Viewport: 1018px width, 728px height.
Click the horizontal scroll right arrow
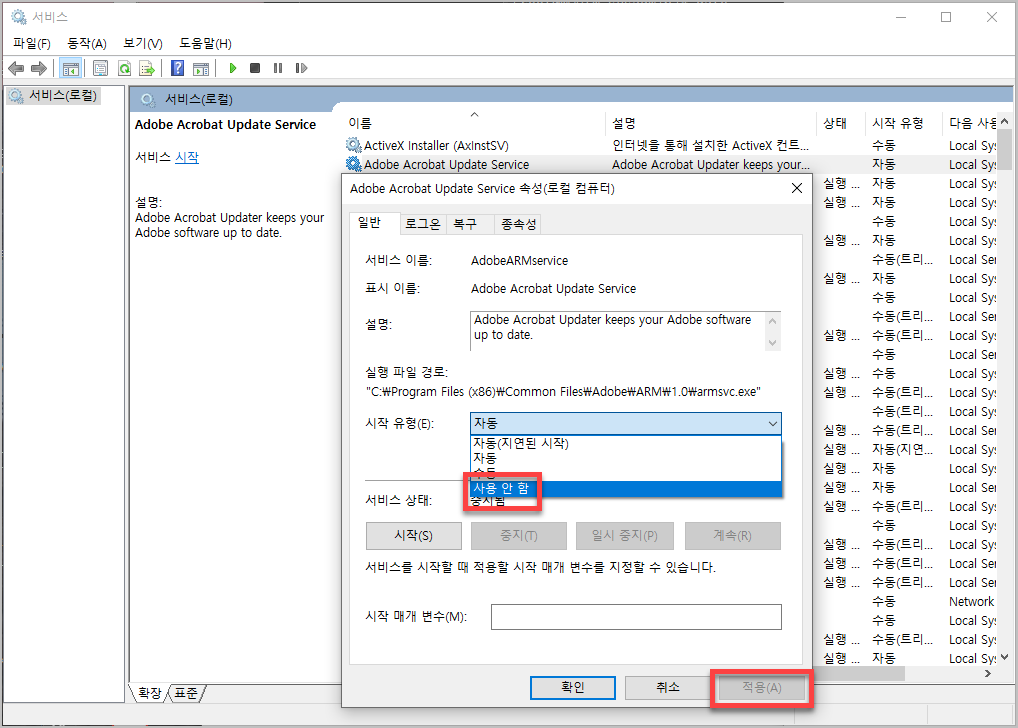tap(987, 673)
